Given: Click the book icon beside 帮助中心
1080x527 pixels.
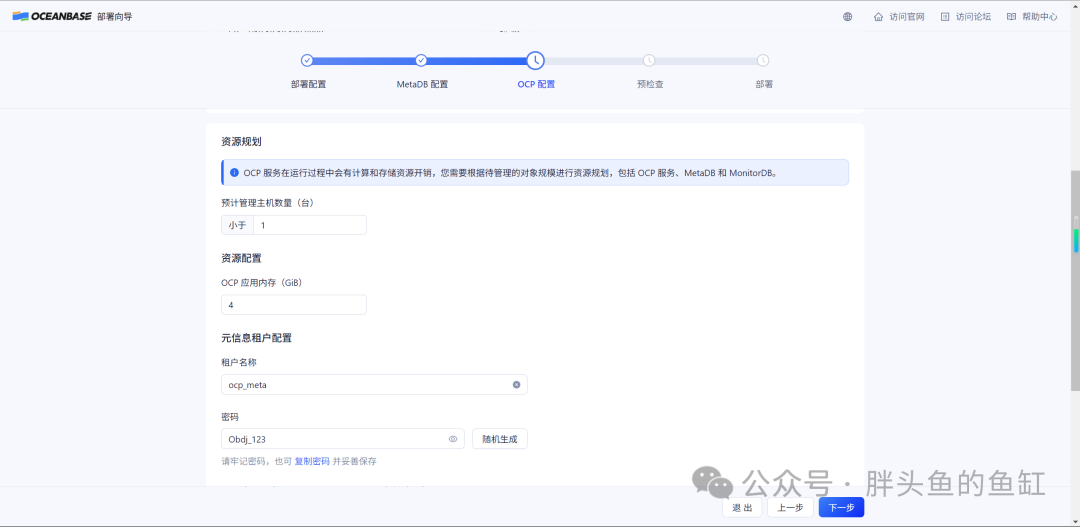Looking at the screenshot, I should (1011, 17).
